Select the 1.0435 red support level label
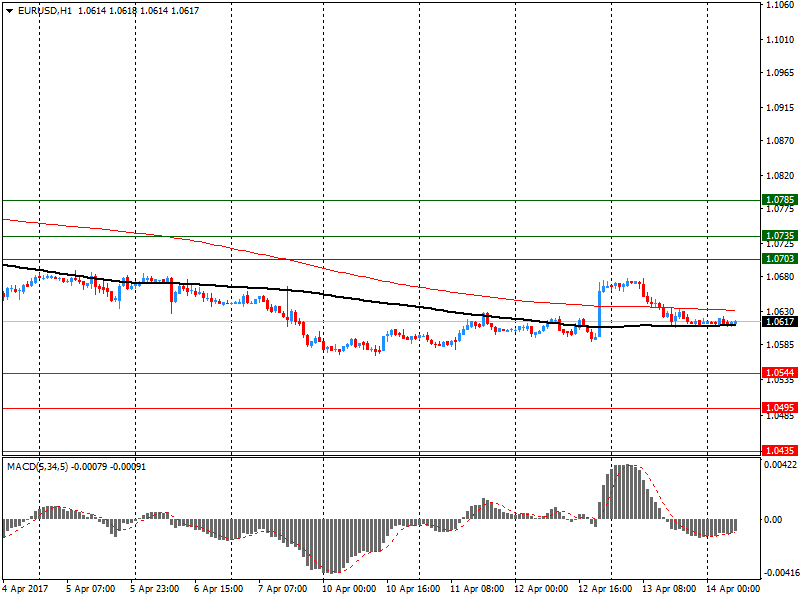This screenshot has width=800, height=600. click(780, 451)
